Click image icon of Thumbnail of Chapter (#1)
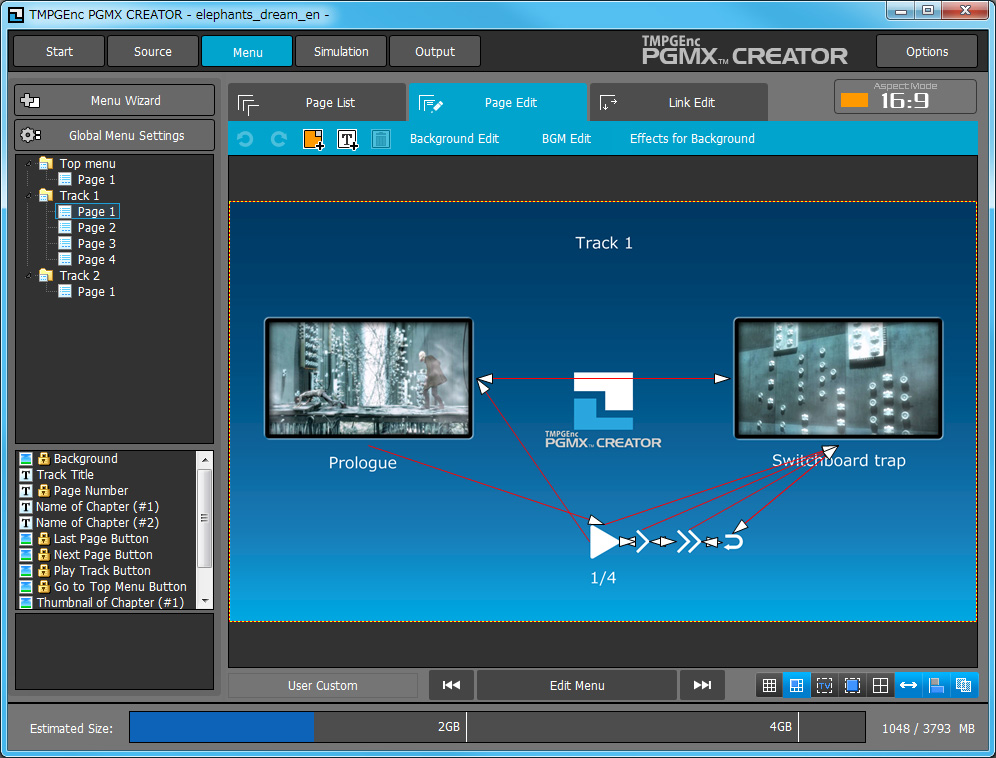 (x=25, y=602)
